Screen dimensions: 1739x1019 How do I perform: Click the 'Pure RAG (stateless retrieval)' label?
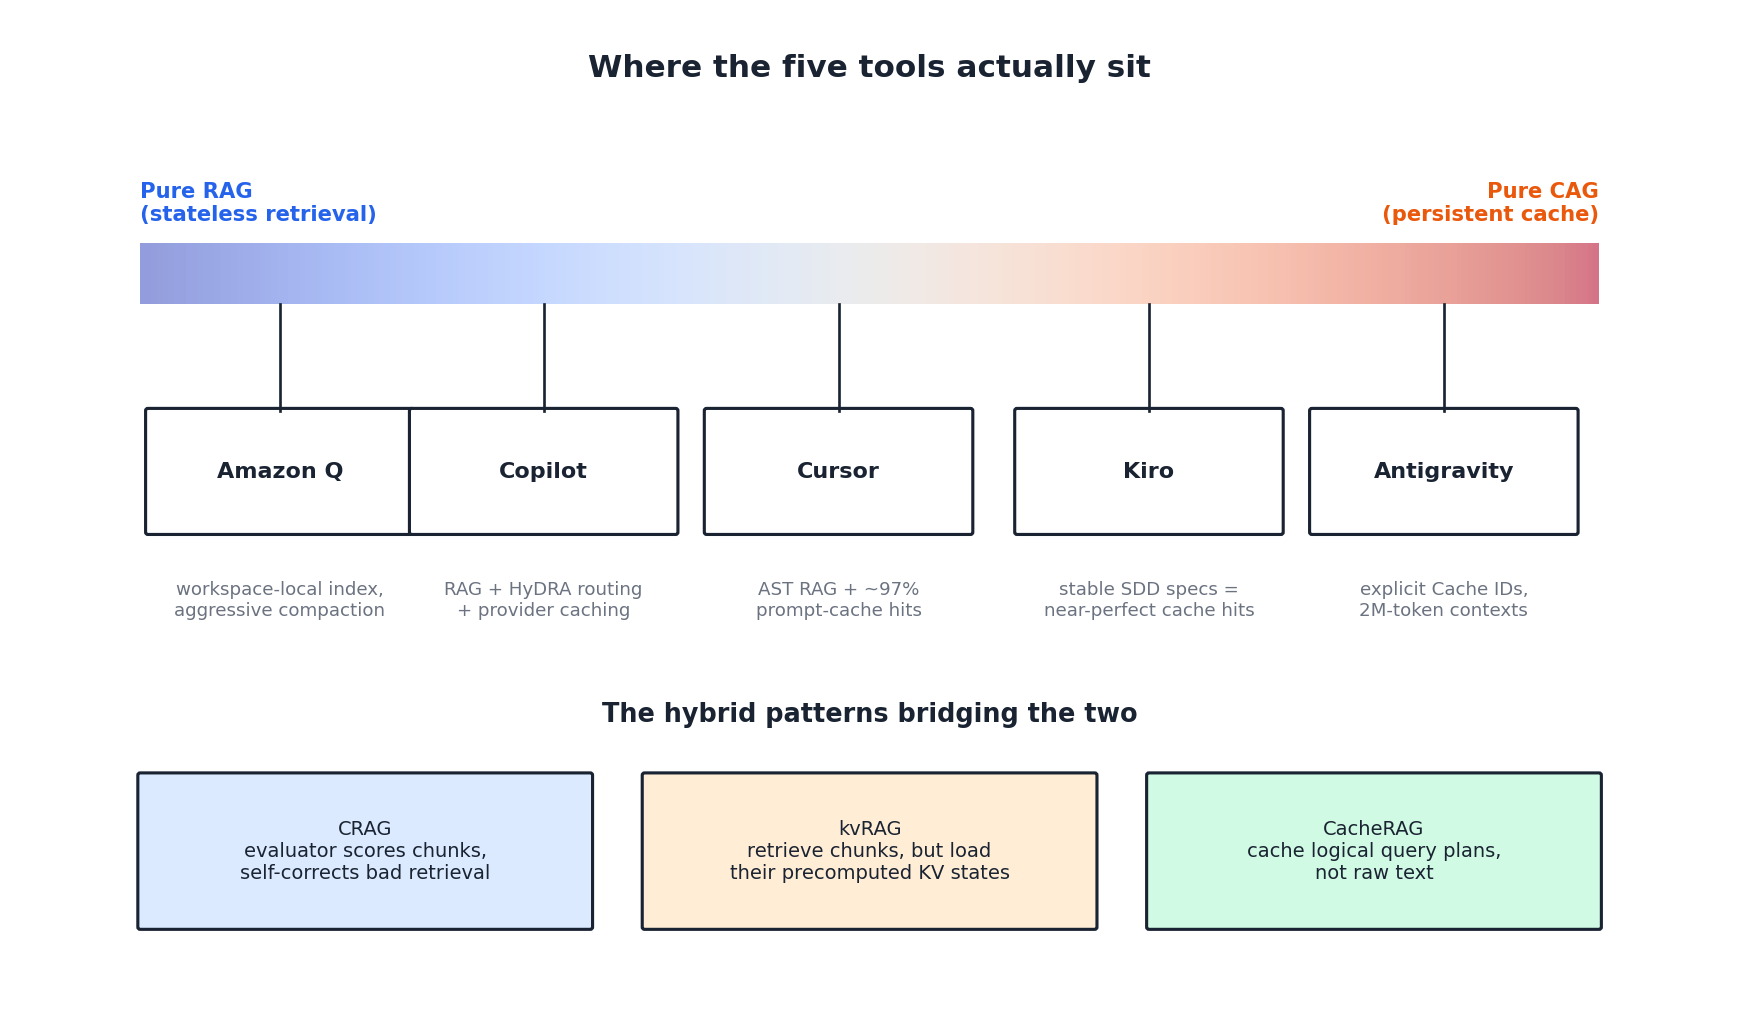coord(258,203)
